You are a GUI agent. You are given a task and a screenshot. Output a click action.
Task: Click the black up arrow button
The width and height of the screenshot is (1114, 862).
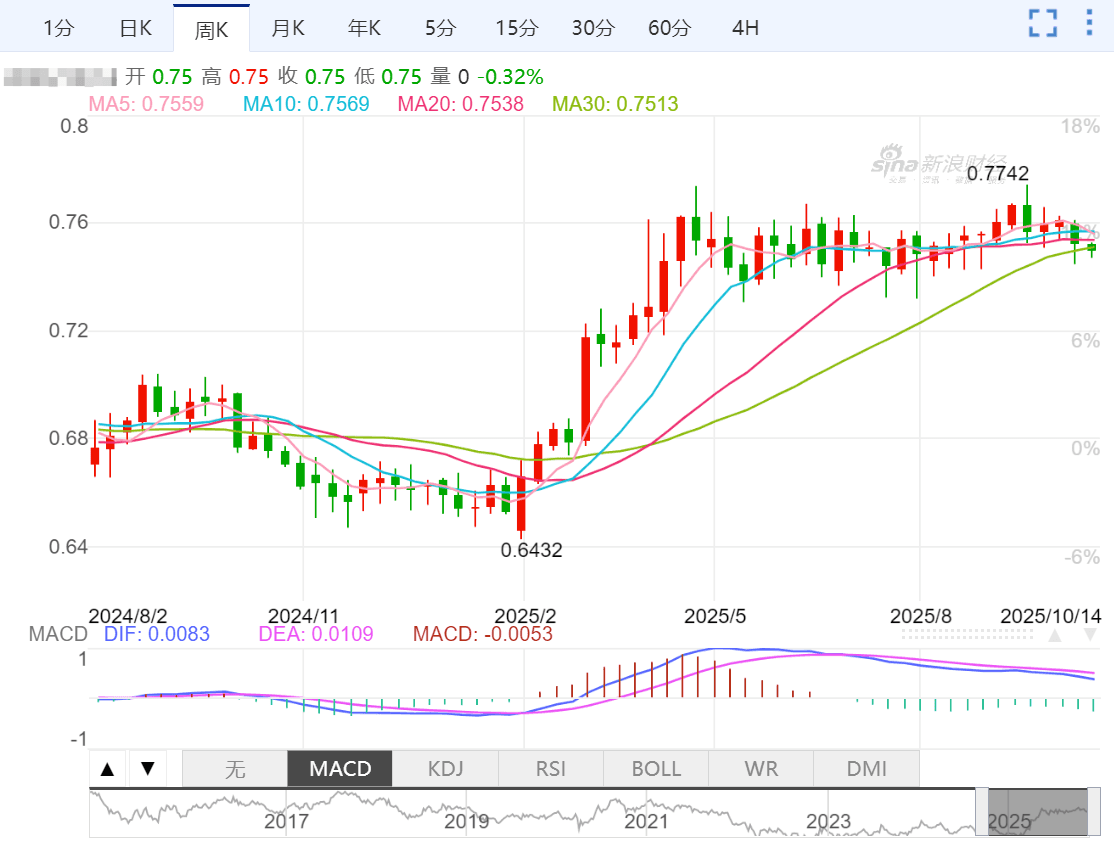(108, 769)
